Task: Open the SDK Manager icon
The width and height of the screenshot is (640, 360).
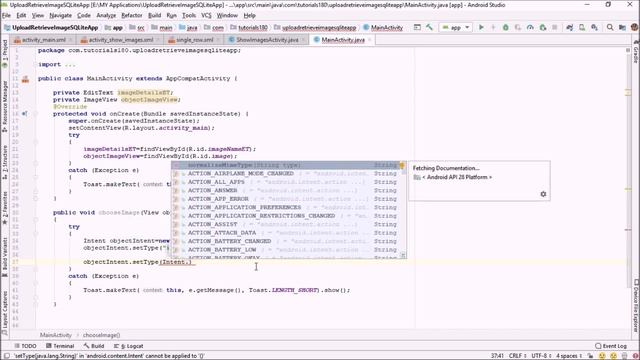Action: [594, 27]
